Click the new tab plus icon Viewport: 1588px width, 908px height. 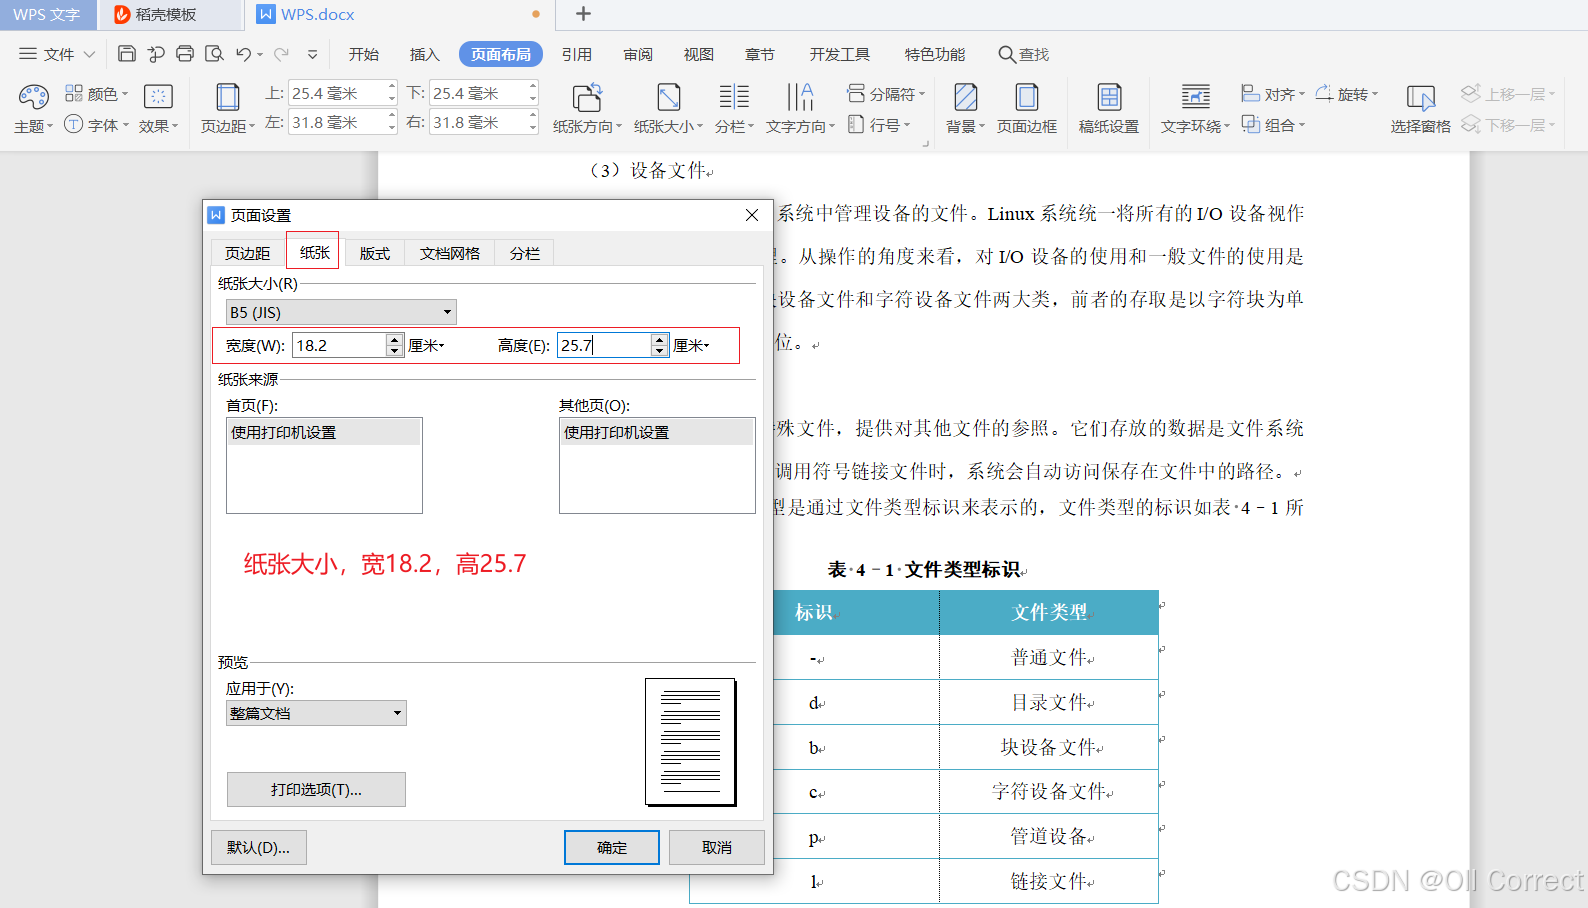click(584, 14)
